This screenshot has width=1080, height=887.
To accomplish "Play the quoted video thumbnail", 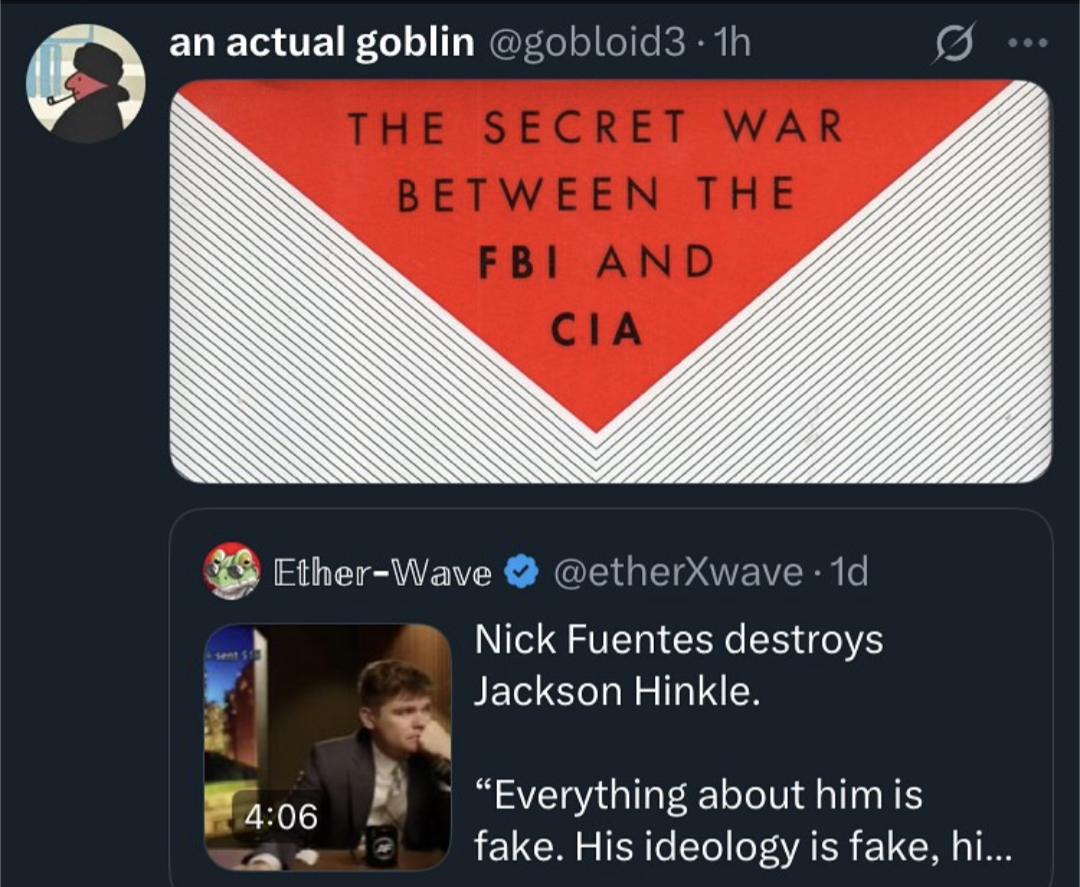I will [x=328, y=747].
